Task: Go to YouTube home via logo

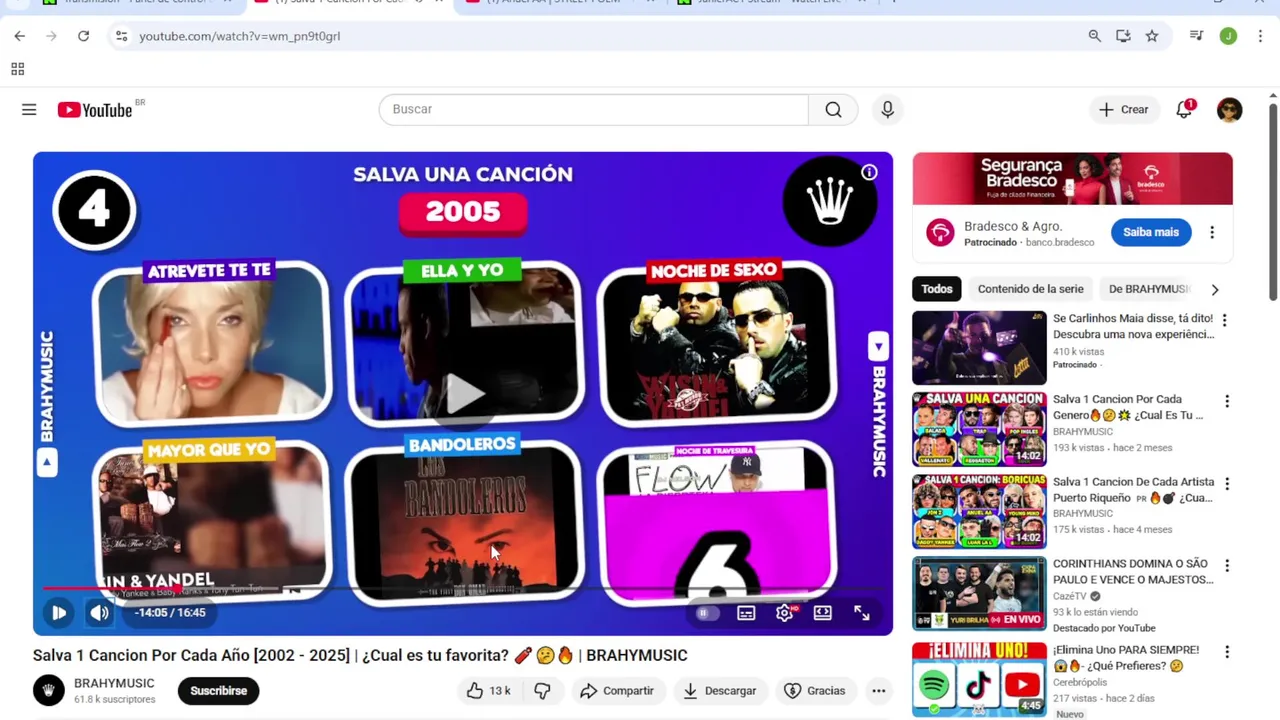Action: [x=95, y=110]
